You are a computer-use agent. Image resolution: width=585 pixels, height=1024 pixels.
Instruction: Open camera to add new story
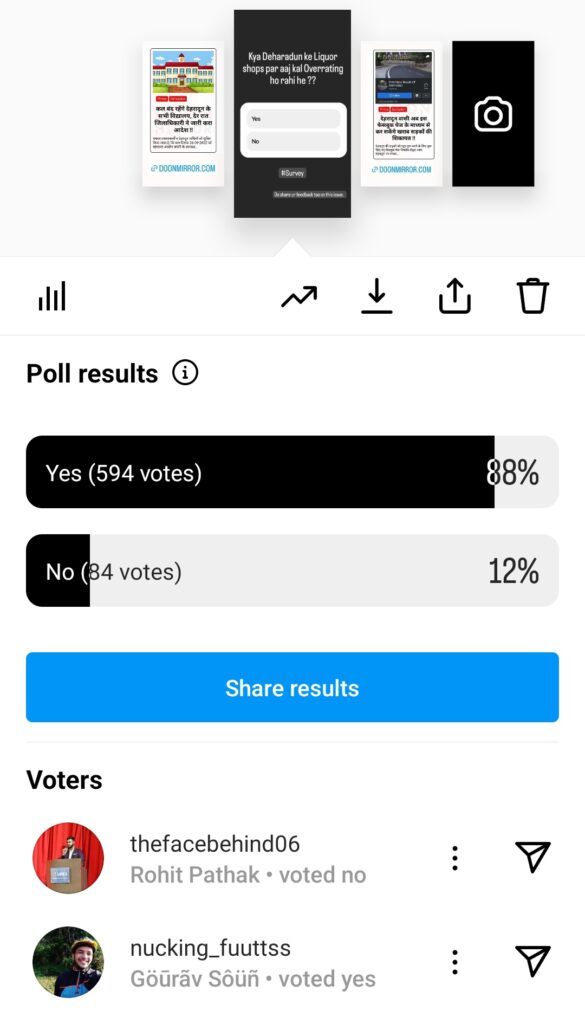coord(493,114)
